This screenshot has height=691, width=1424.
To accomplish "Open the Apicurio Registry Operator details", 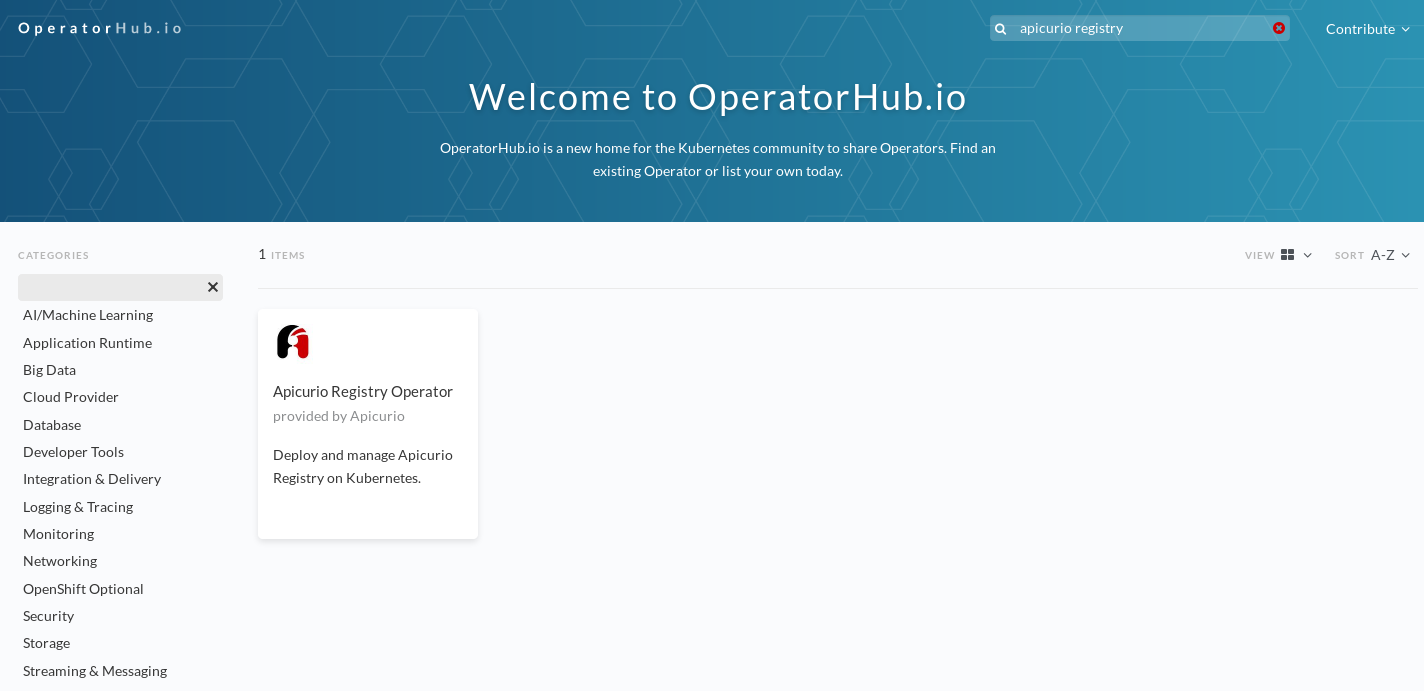I will 363,391.
